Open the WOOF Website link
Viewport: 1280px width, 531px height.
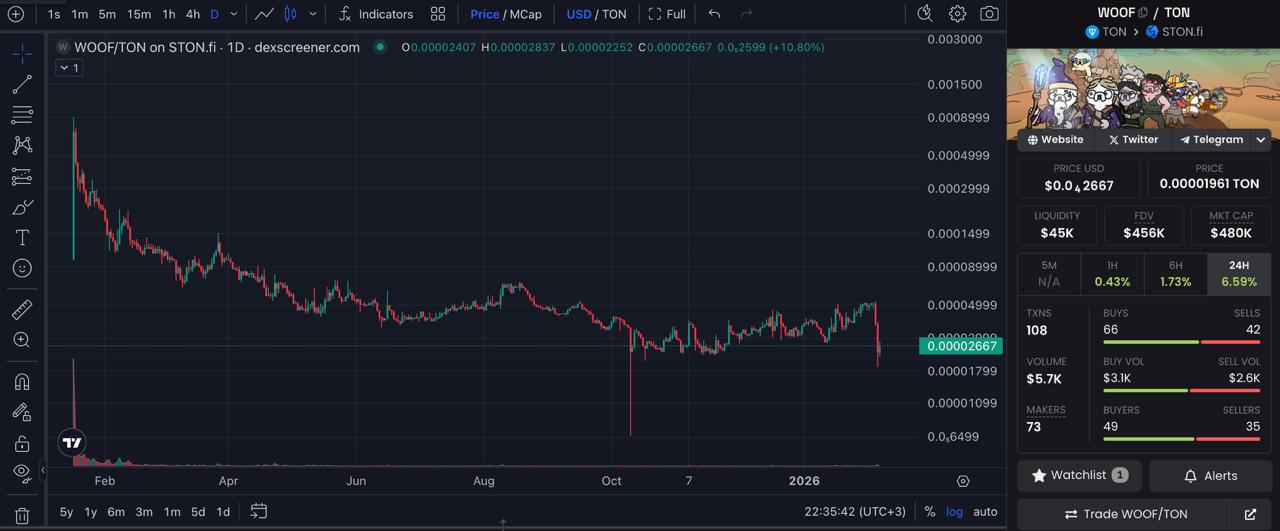tap(1056, 139)
